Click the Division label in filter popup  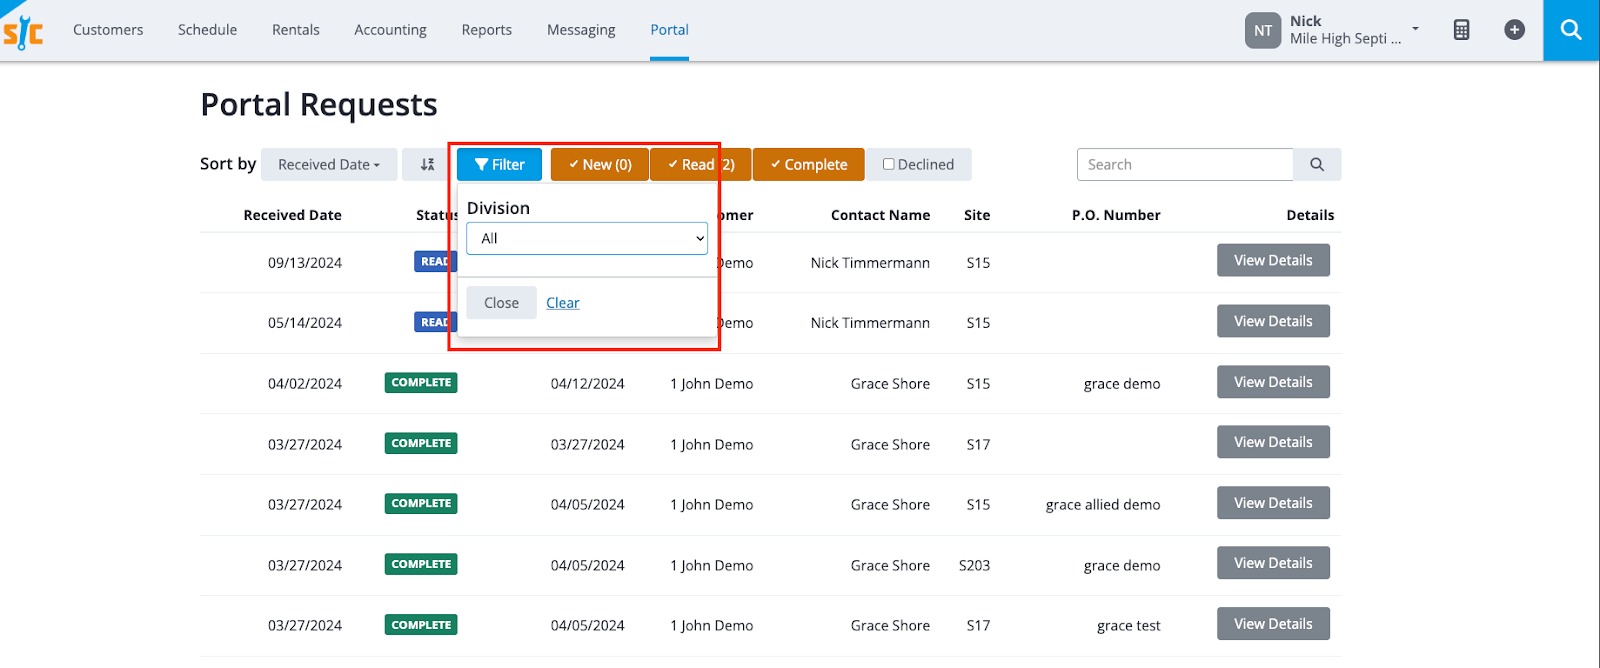tap(498, 208)
